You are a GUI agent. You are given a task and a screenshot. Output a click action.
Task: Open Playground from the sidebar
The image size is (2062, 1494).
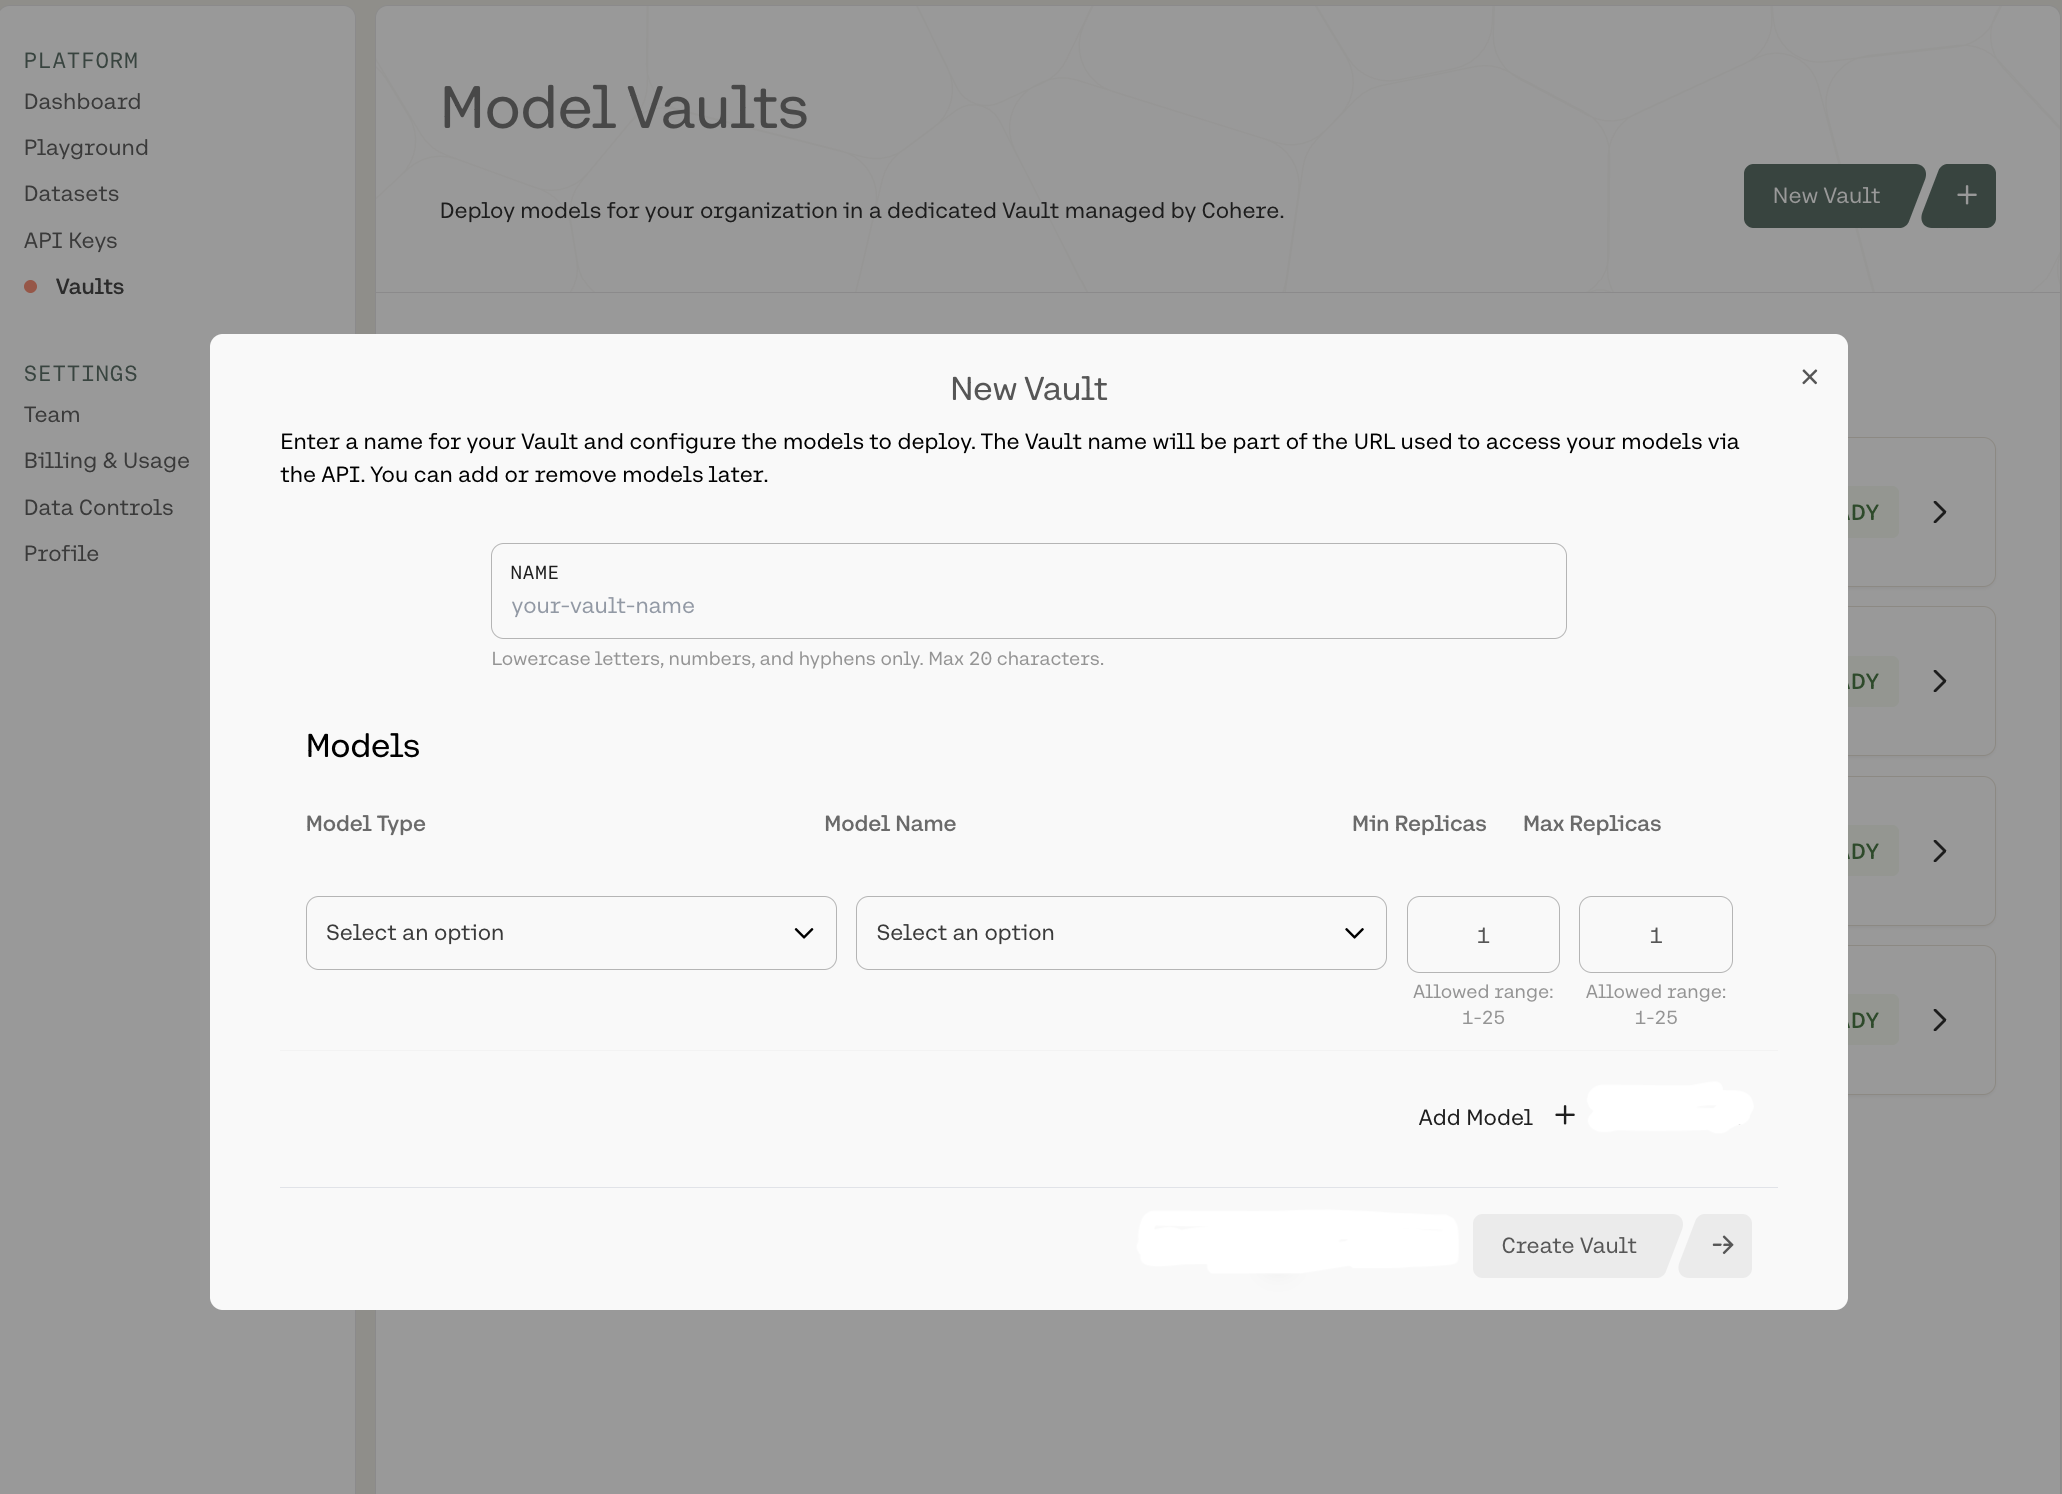[86, 148]
